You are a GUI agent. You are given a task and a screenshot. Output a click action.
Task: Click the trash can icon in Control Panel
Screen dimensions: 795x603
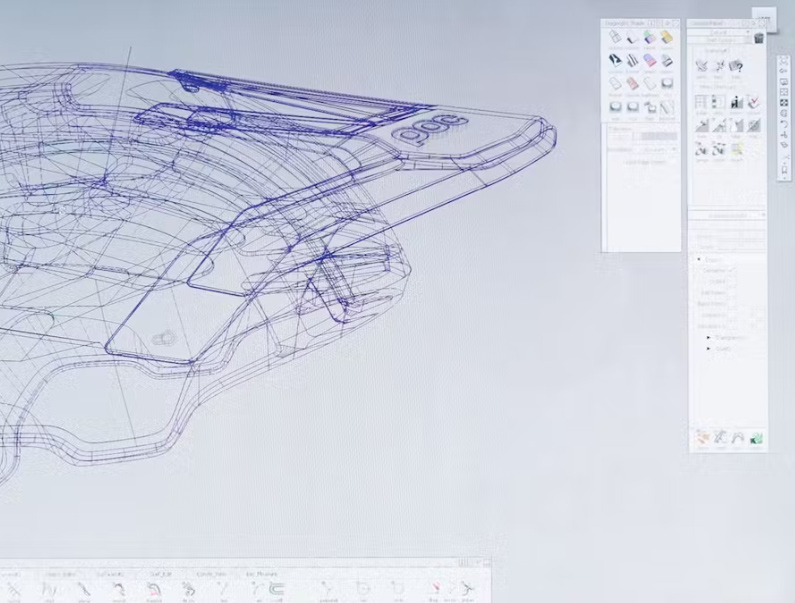(x=759, y=38)
